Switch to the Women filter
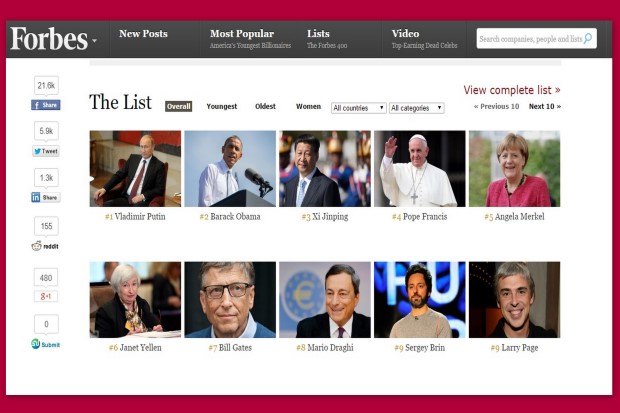 click(x=308, y=106)
